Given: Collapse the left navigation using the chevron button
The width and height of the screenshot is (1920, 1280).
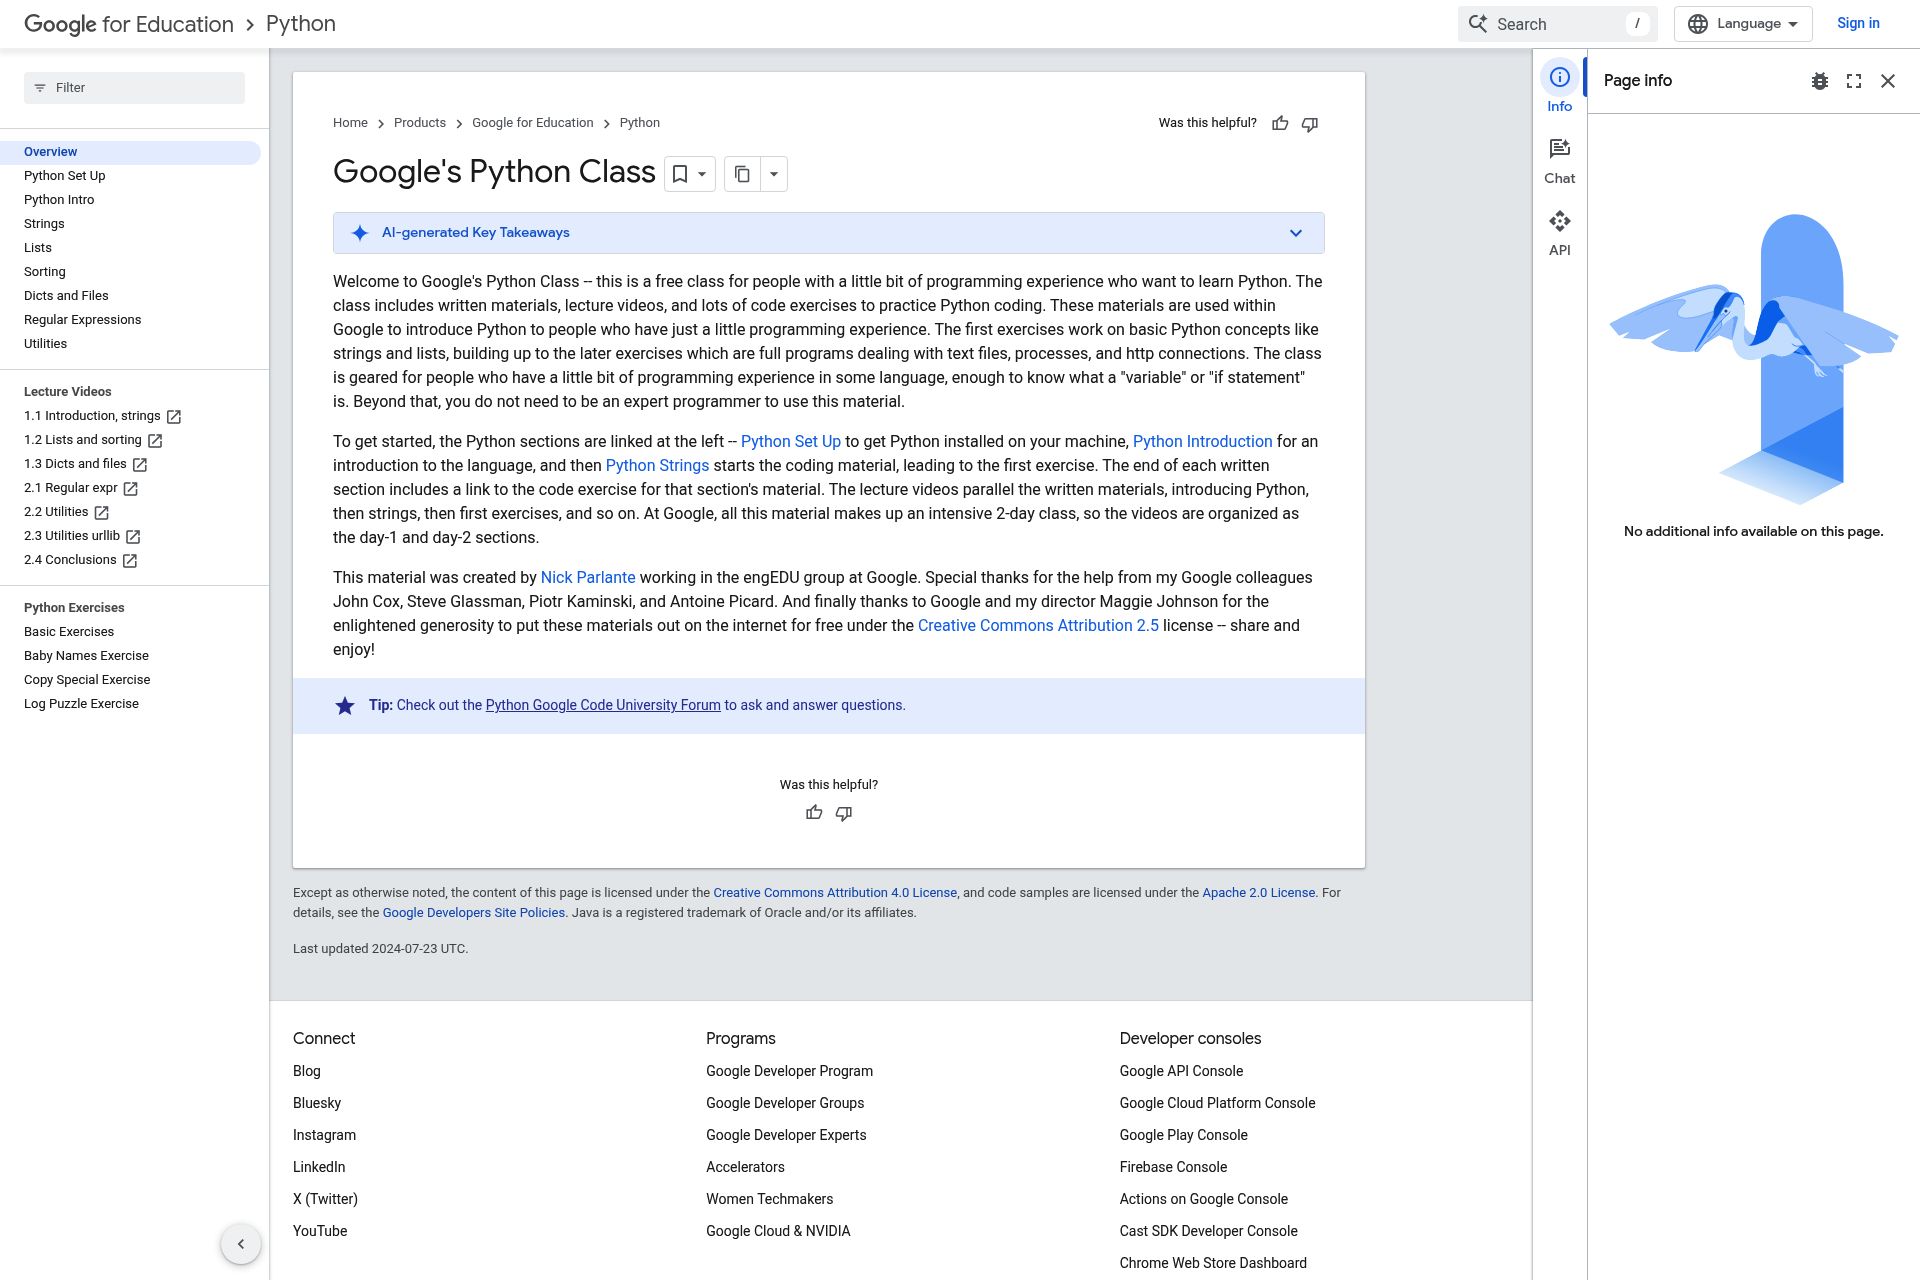Looking at the screenshot, I should (x=241, y=1243).
